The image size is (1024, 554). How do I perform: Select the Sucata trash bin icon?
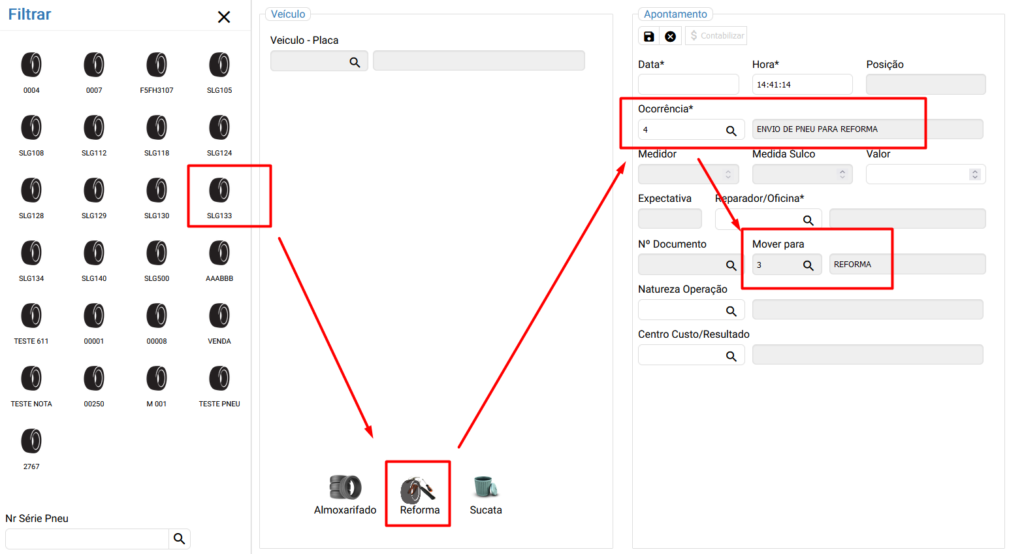(x=485, y=487)
